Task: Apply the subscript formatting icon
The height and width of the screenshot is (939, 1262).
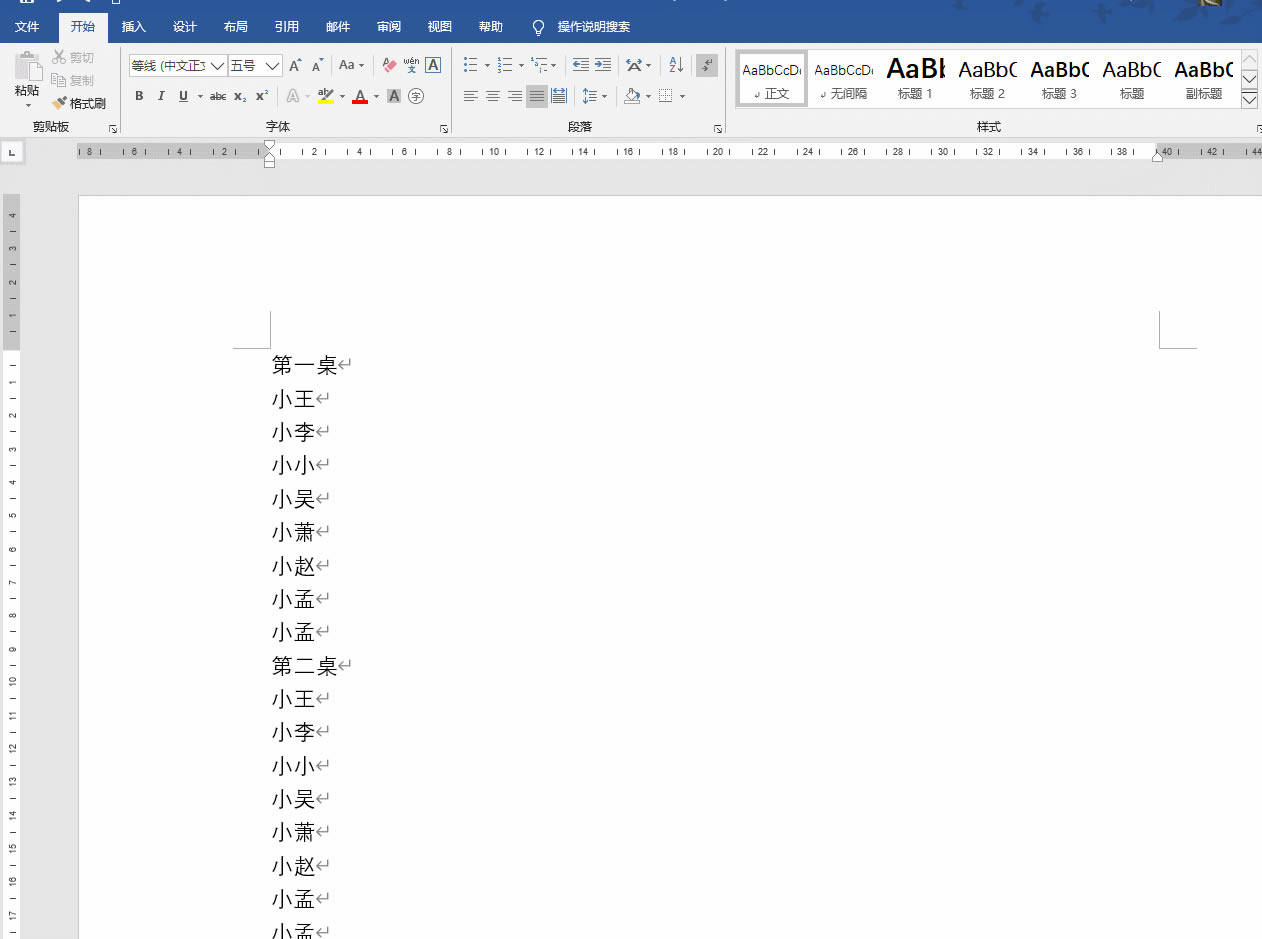Action: 240,96
